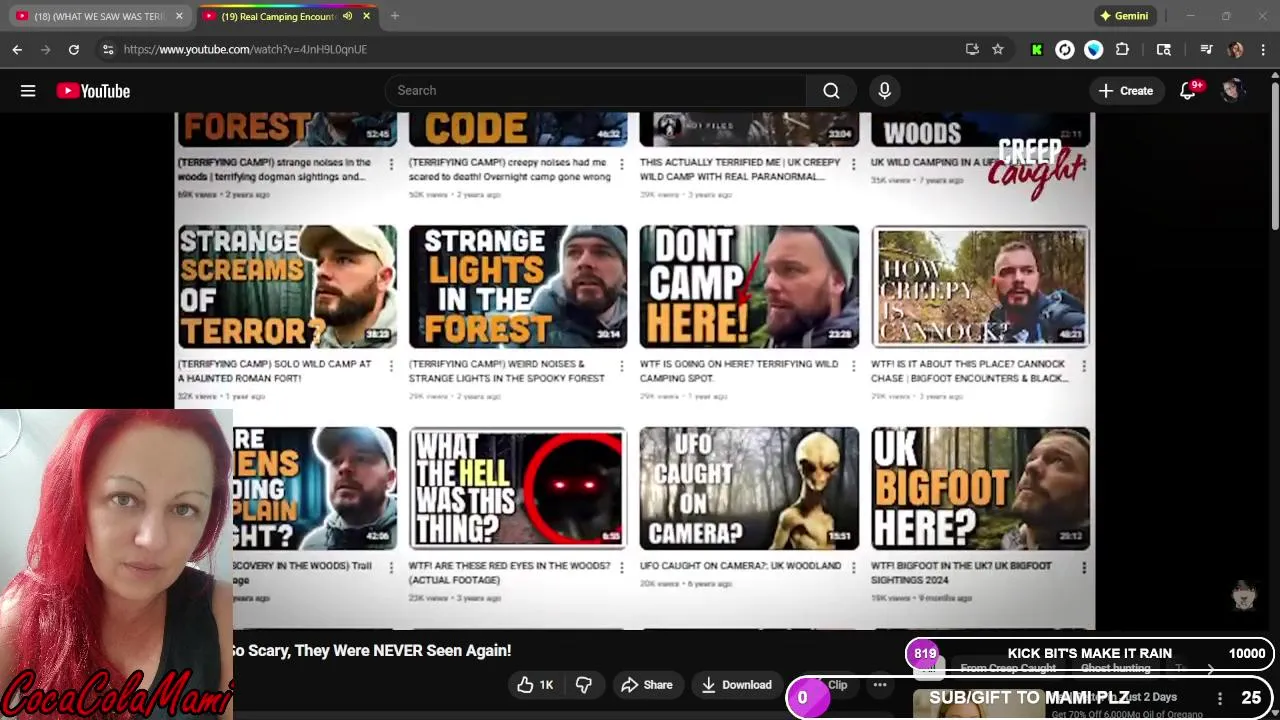Image resolution: width=1280 pixels, height=720 pixels.
Task: Open the blue shield extension icon
Action: point(1094,49)
